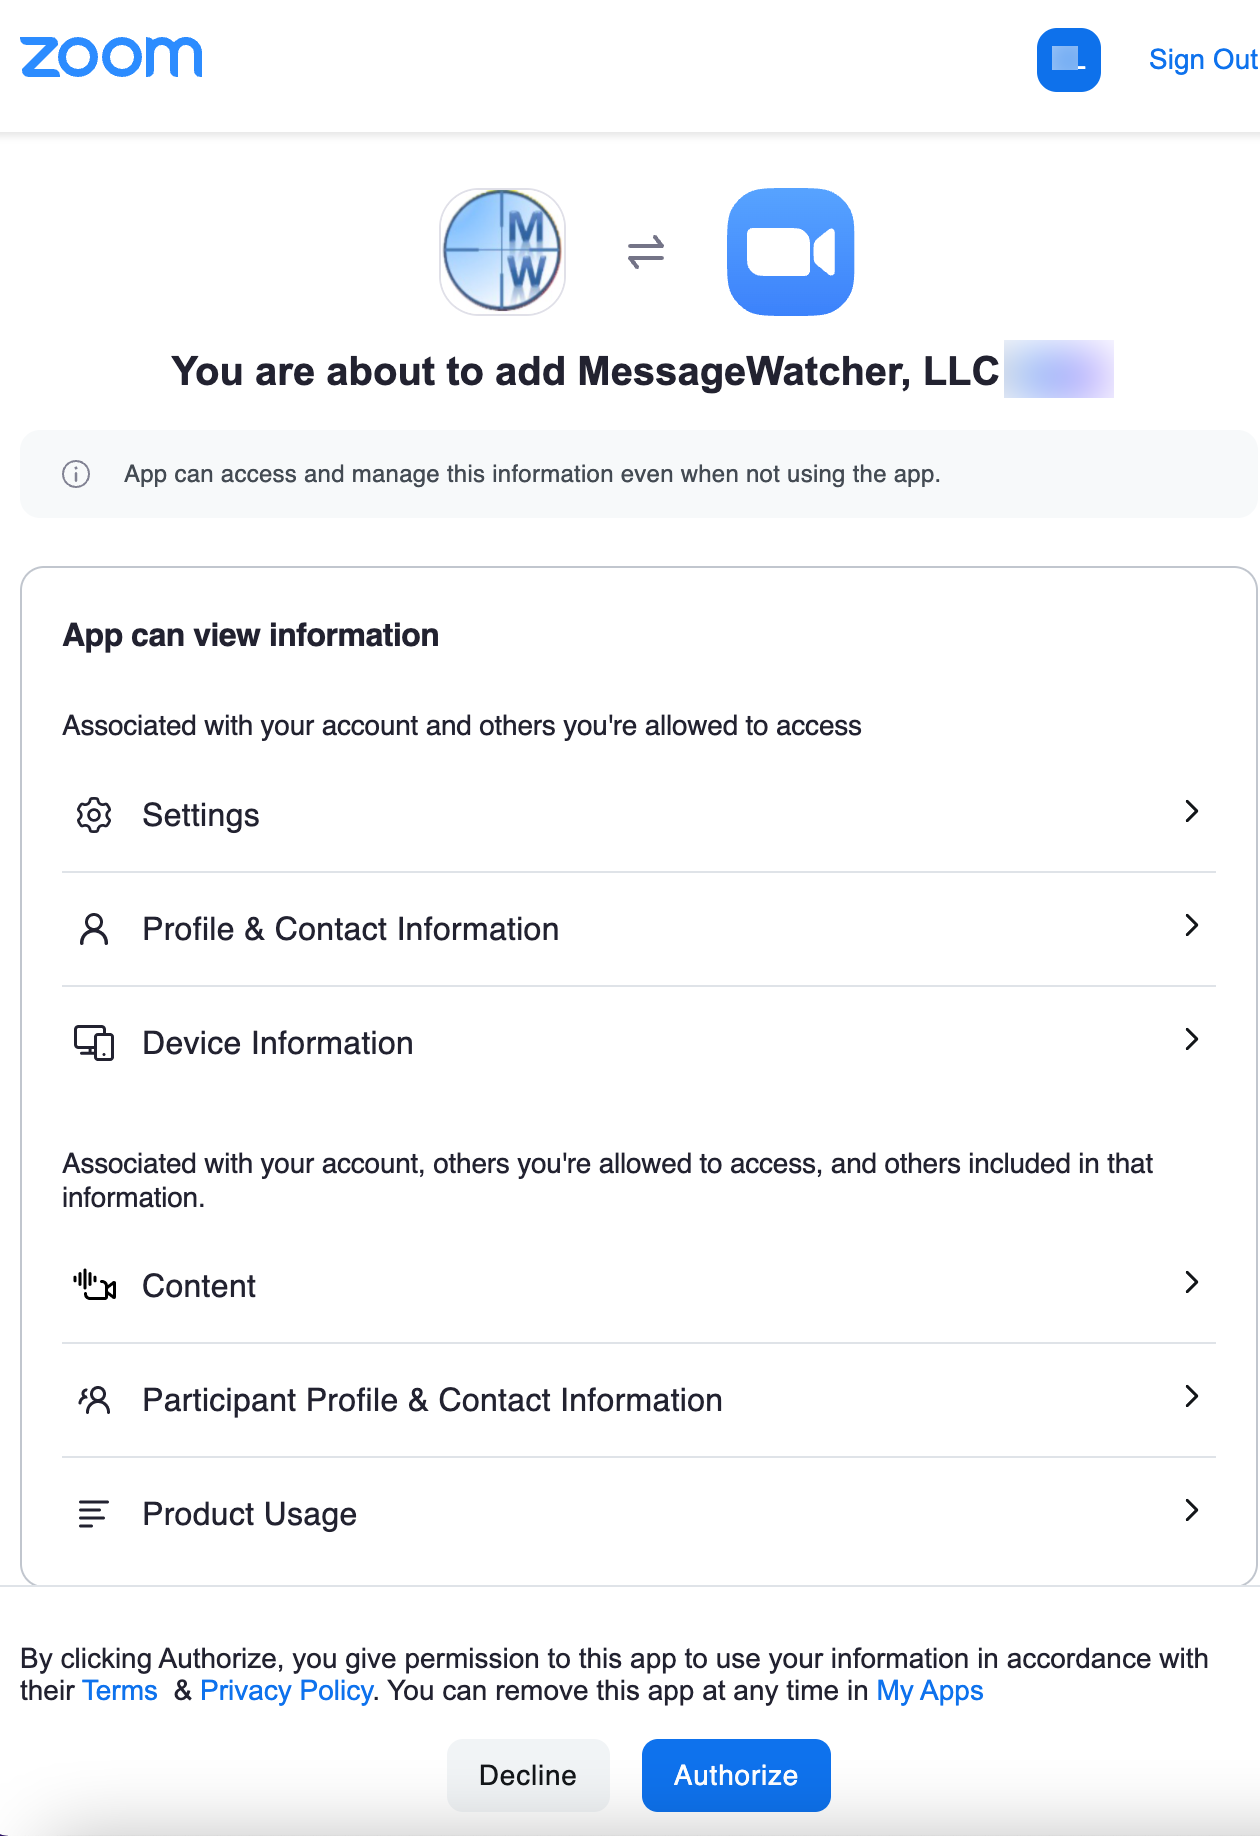Expand Participant Profile & Contact Information row

639,1400
